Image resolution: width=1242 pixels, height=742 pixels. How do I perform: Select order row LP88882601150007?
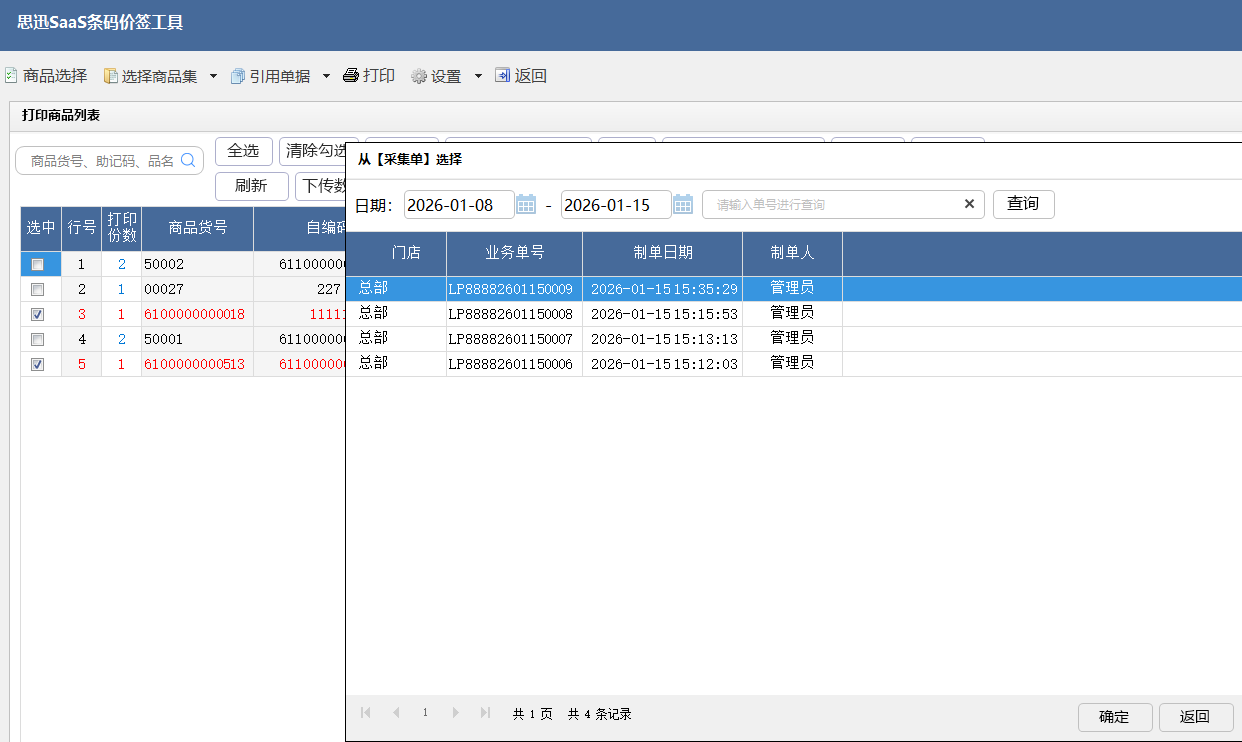tap(510, 339)
